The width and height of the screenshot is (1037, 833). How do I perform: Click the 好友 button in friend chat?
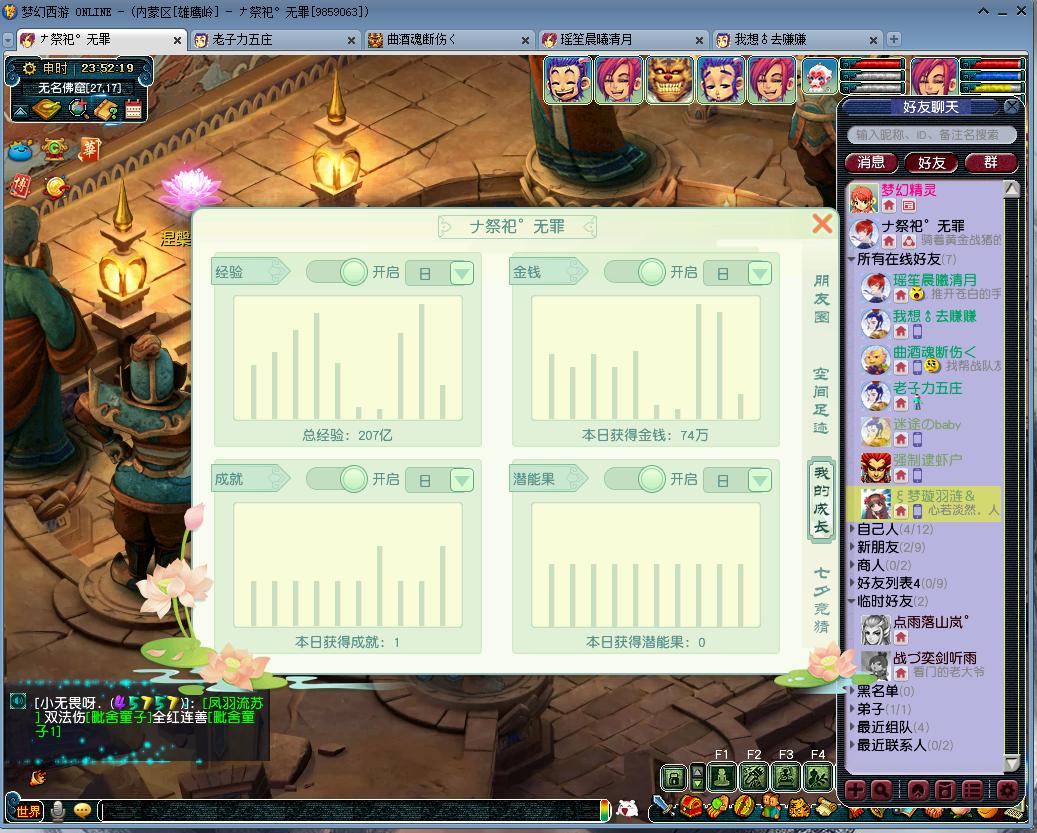click(x=931, y=163)
